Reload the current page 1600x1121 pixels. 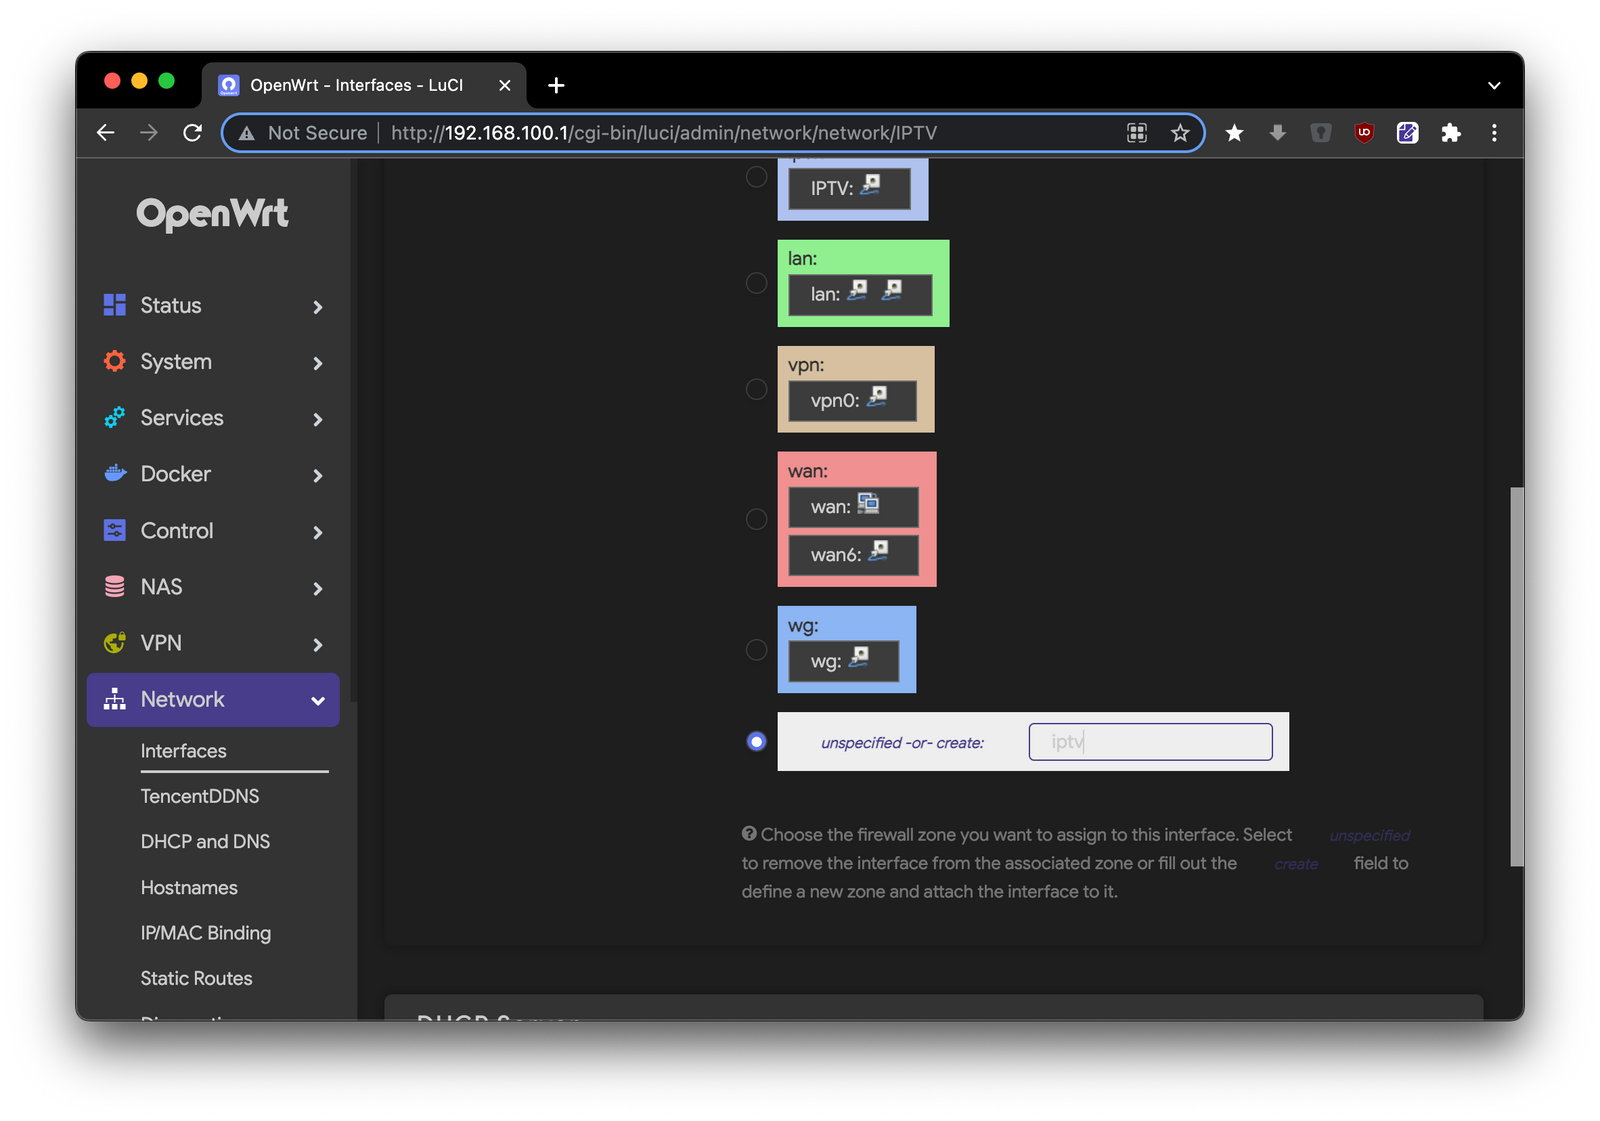click(x=193, y=133)
